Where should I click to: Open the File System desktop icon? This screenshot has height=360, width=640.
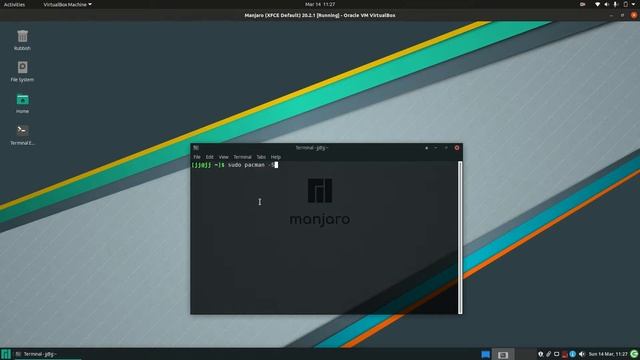[x=22, y=71]
